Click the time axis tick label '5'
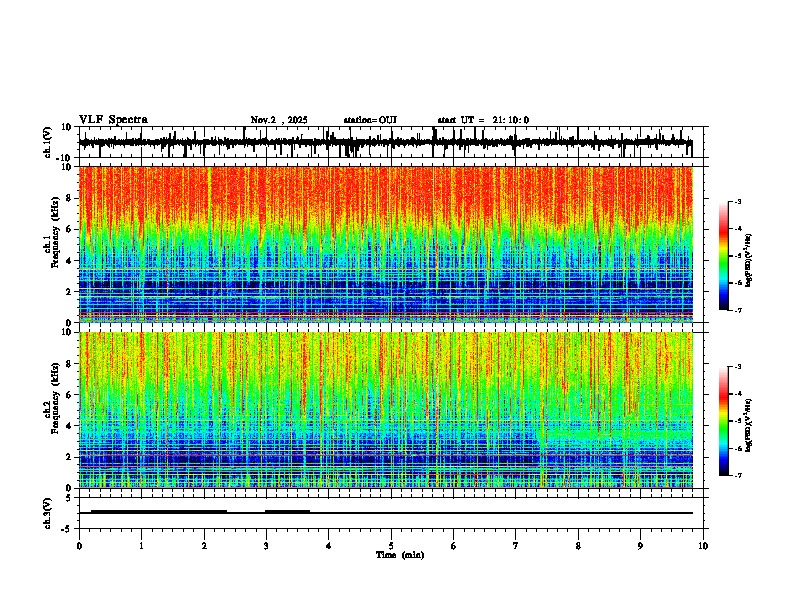 (x=391, y=546)
